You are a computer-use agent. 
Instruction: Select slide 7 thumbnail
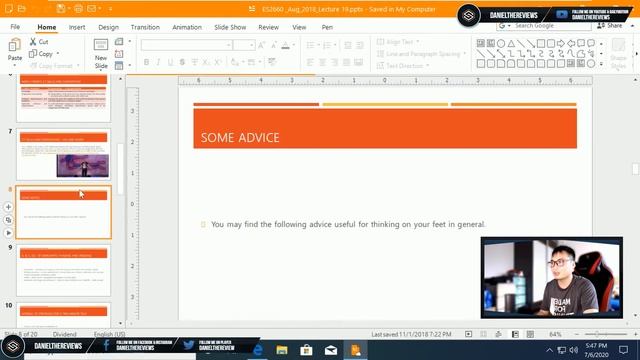point(63,155)
